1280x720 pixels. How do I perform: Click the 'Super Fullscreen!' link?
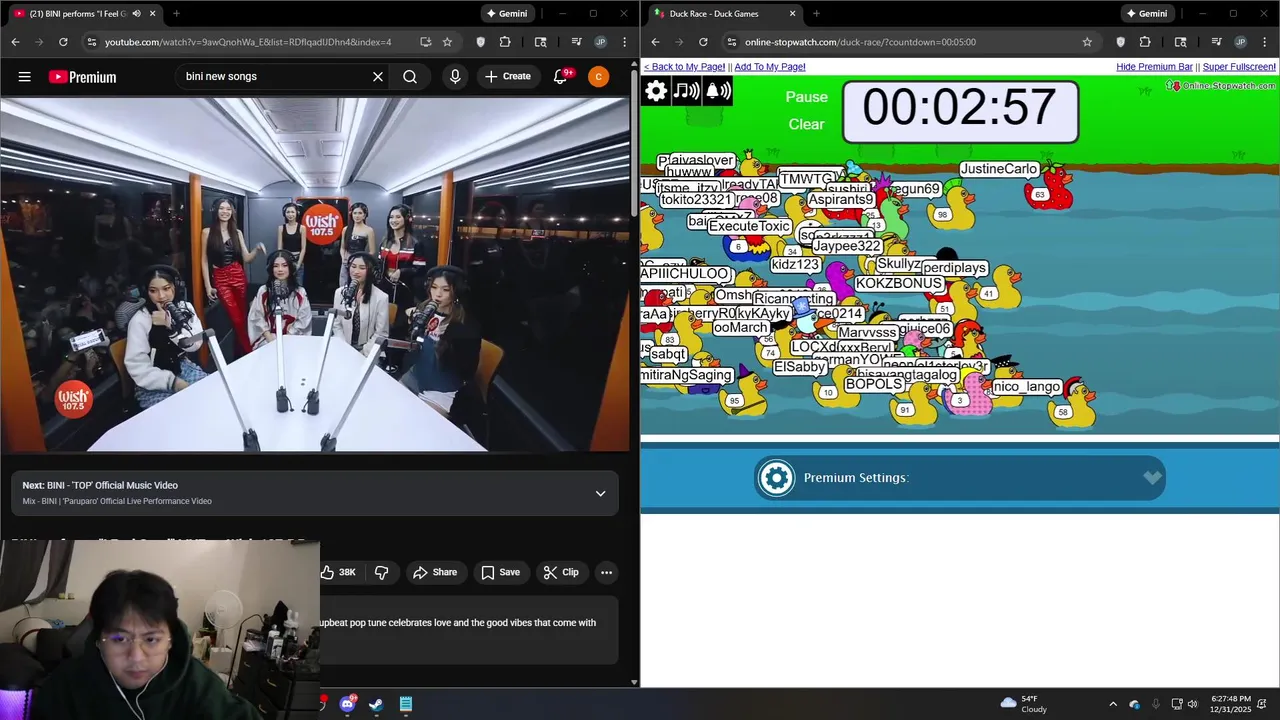pyautogui.click(x=1239, y=67)
